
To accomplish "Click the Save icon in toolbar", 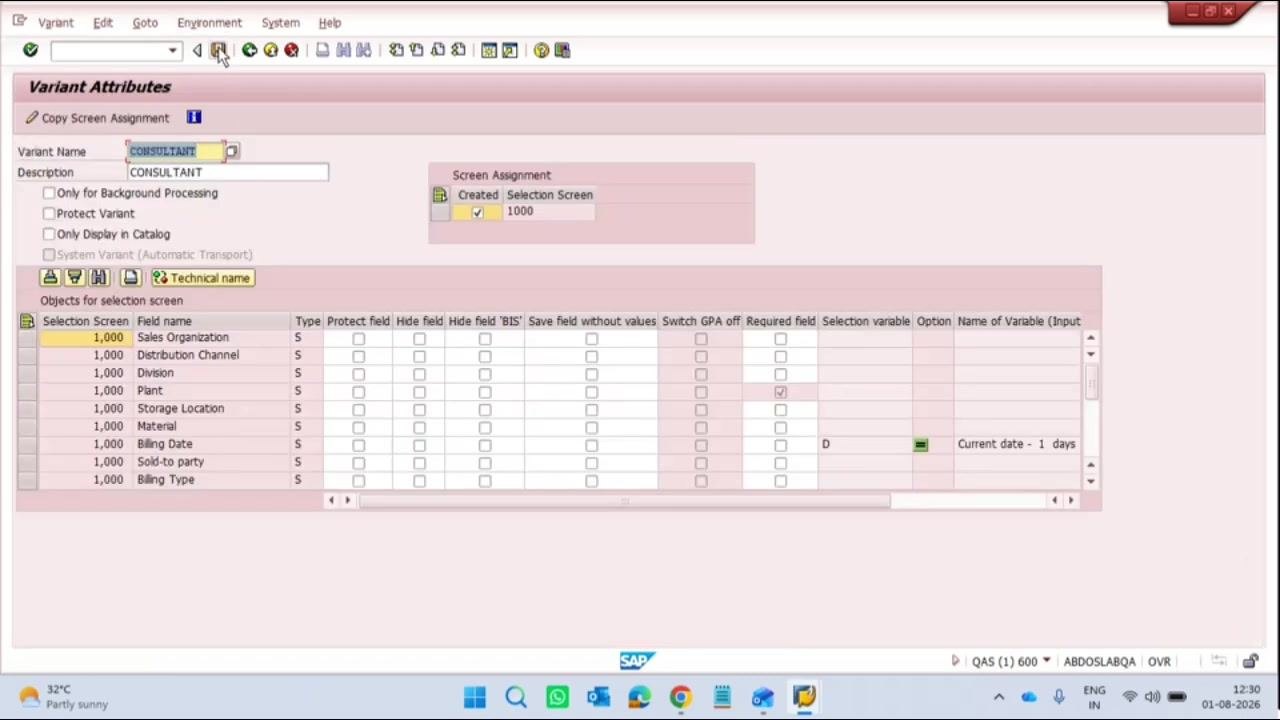I will tap(218, 50).
